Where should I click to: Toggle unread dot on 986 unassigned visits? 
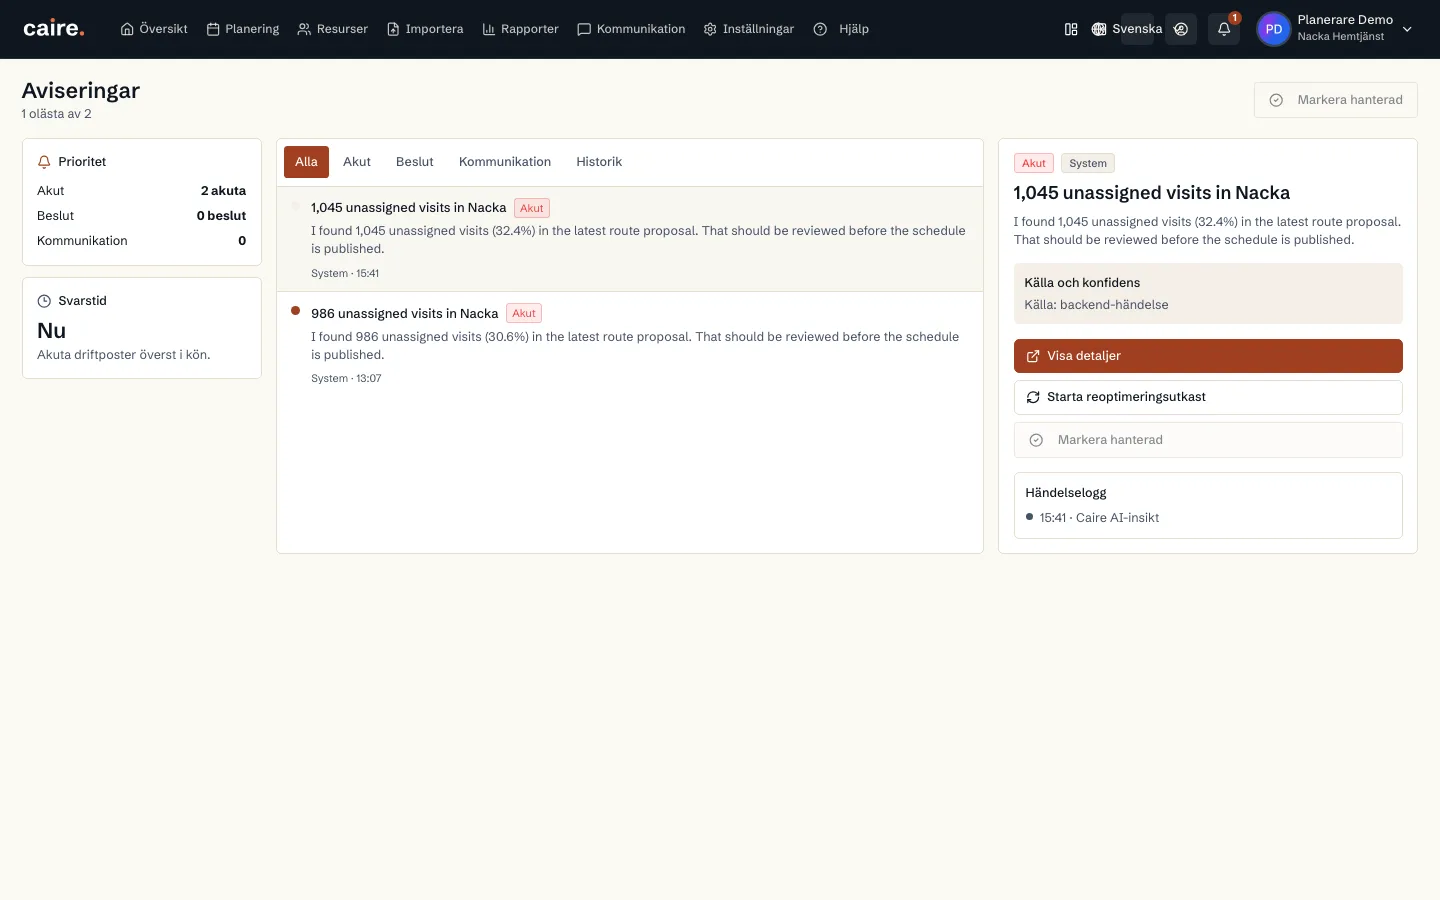[295, 311]
